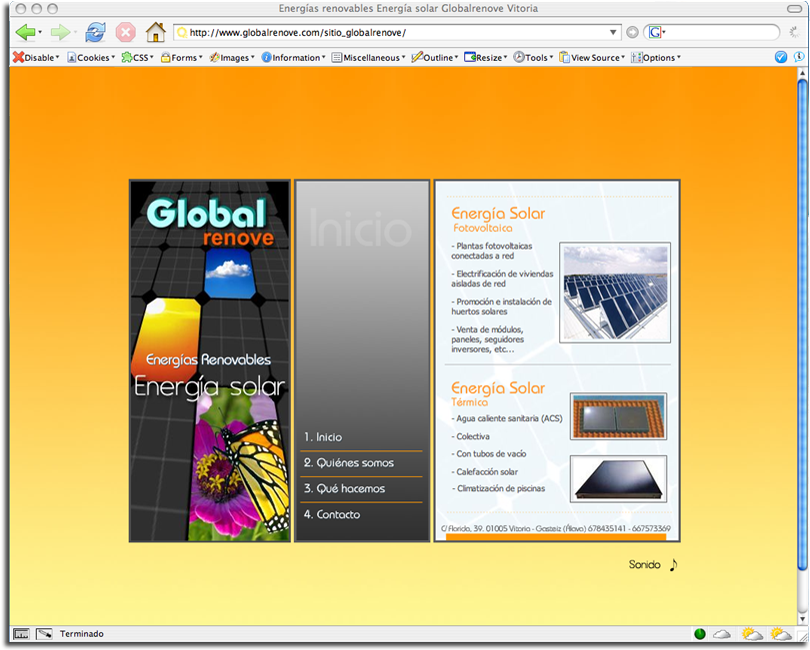Click the last sun-and-cloud weather icon
Viewport: 810px width, 650px height.
click(781, 634)
